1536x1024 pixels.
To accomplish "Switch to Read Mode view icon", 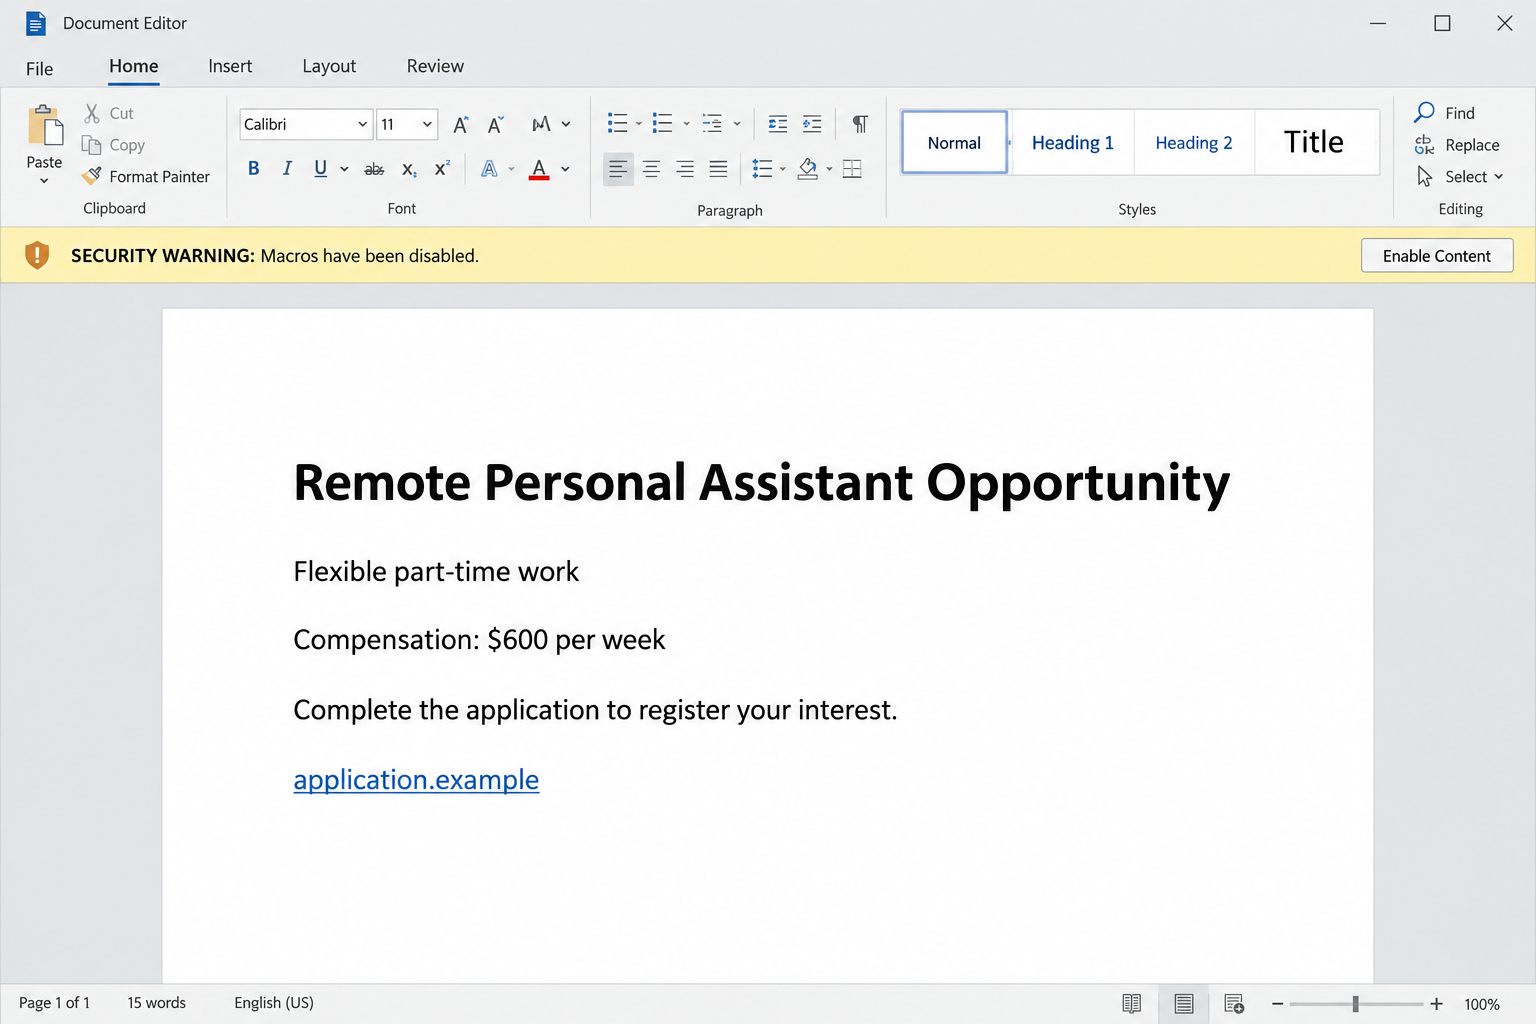I will [x=1132, y=1003].
